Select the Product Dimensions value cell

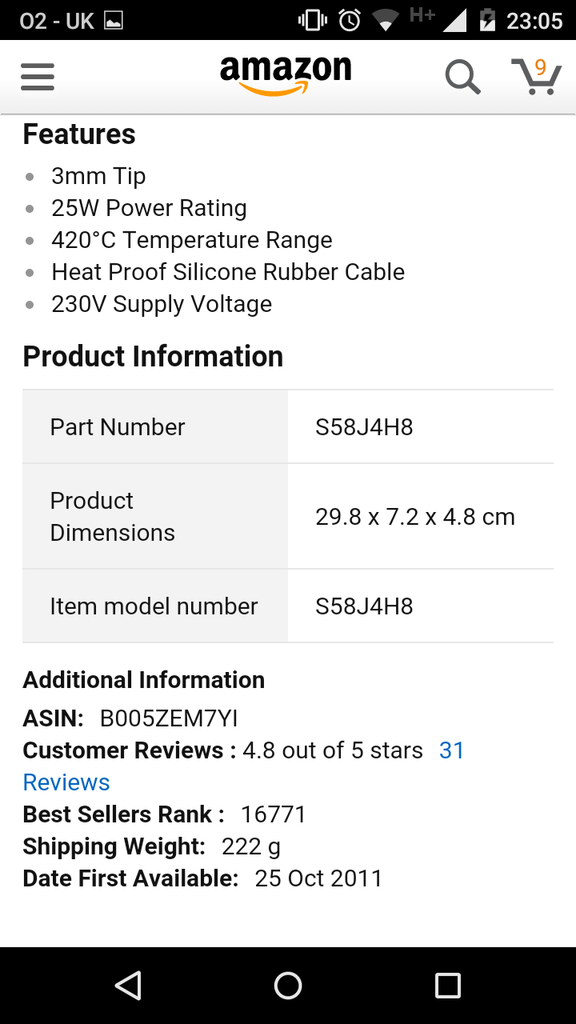(421, 517)
